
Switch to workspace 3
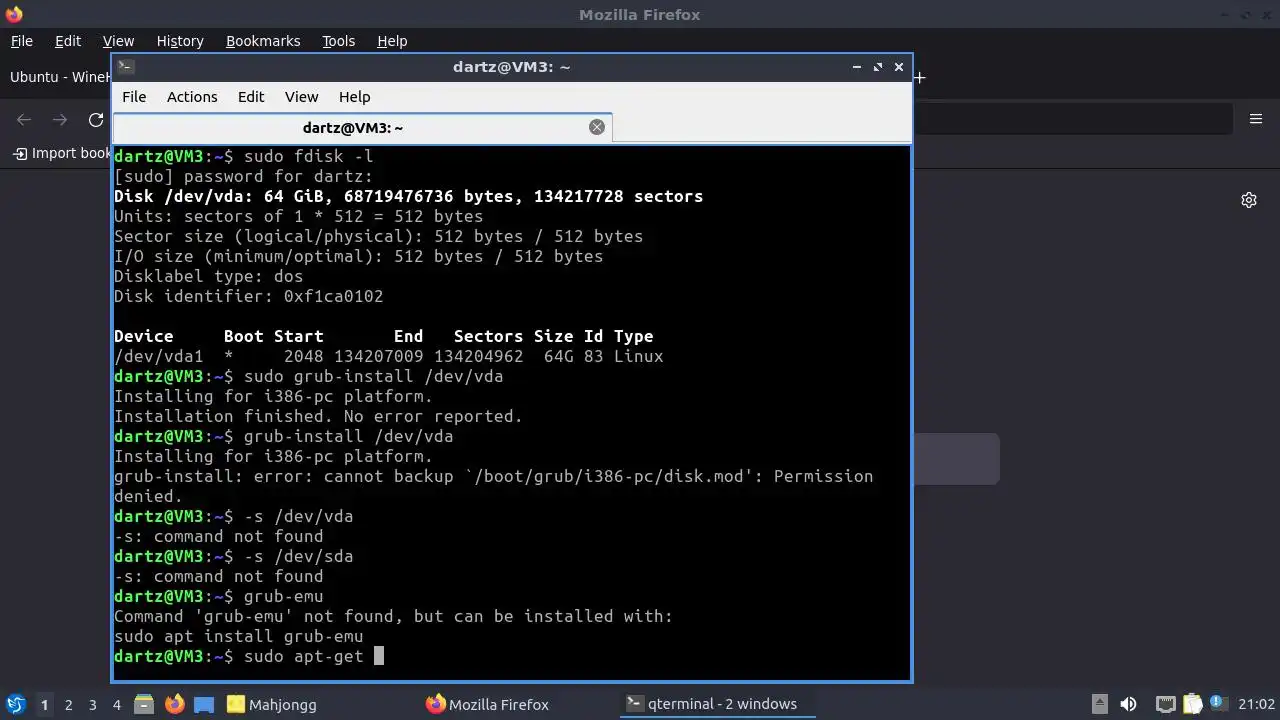tap(92, 704)
